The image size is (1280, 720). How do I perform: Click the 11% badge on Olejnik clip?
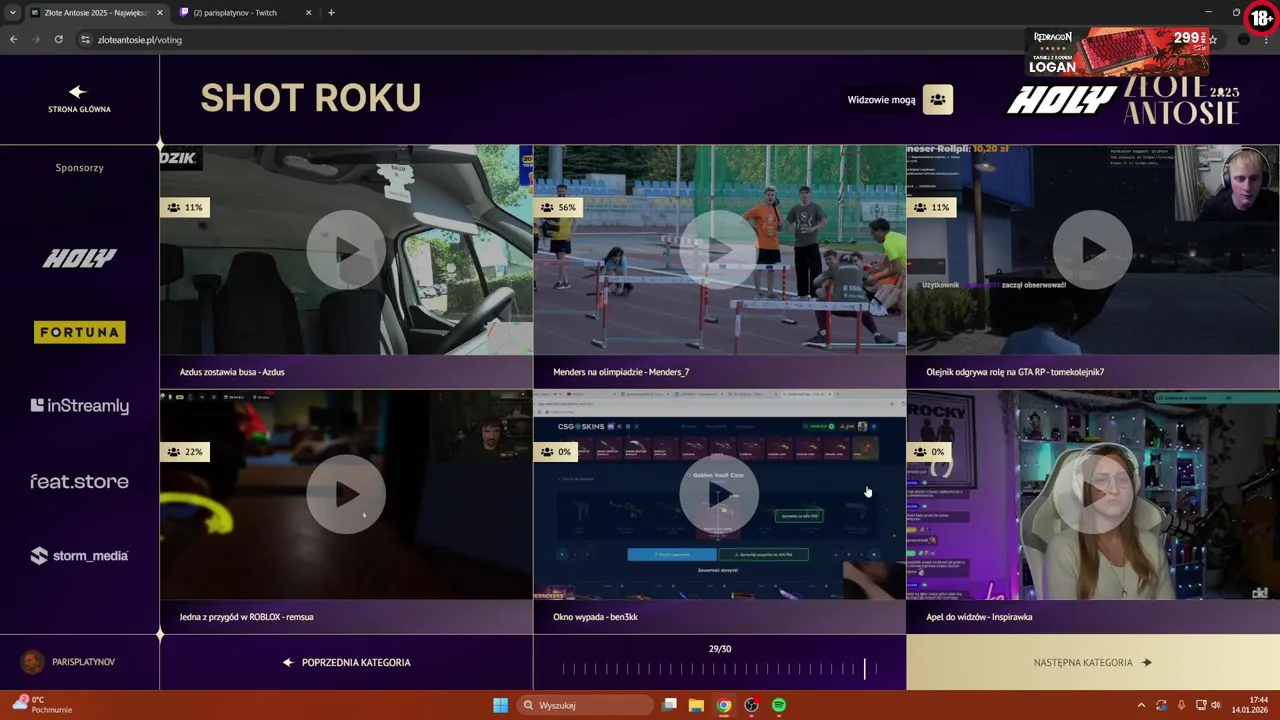coord(931,207)
